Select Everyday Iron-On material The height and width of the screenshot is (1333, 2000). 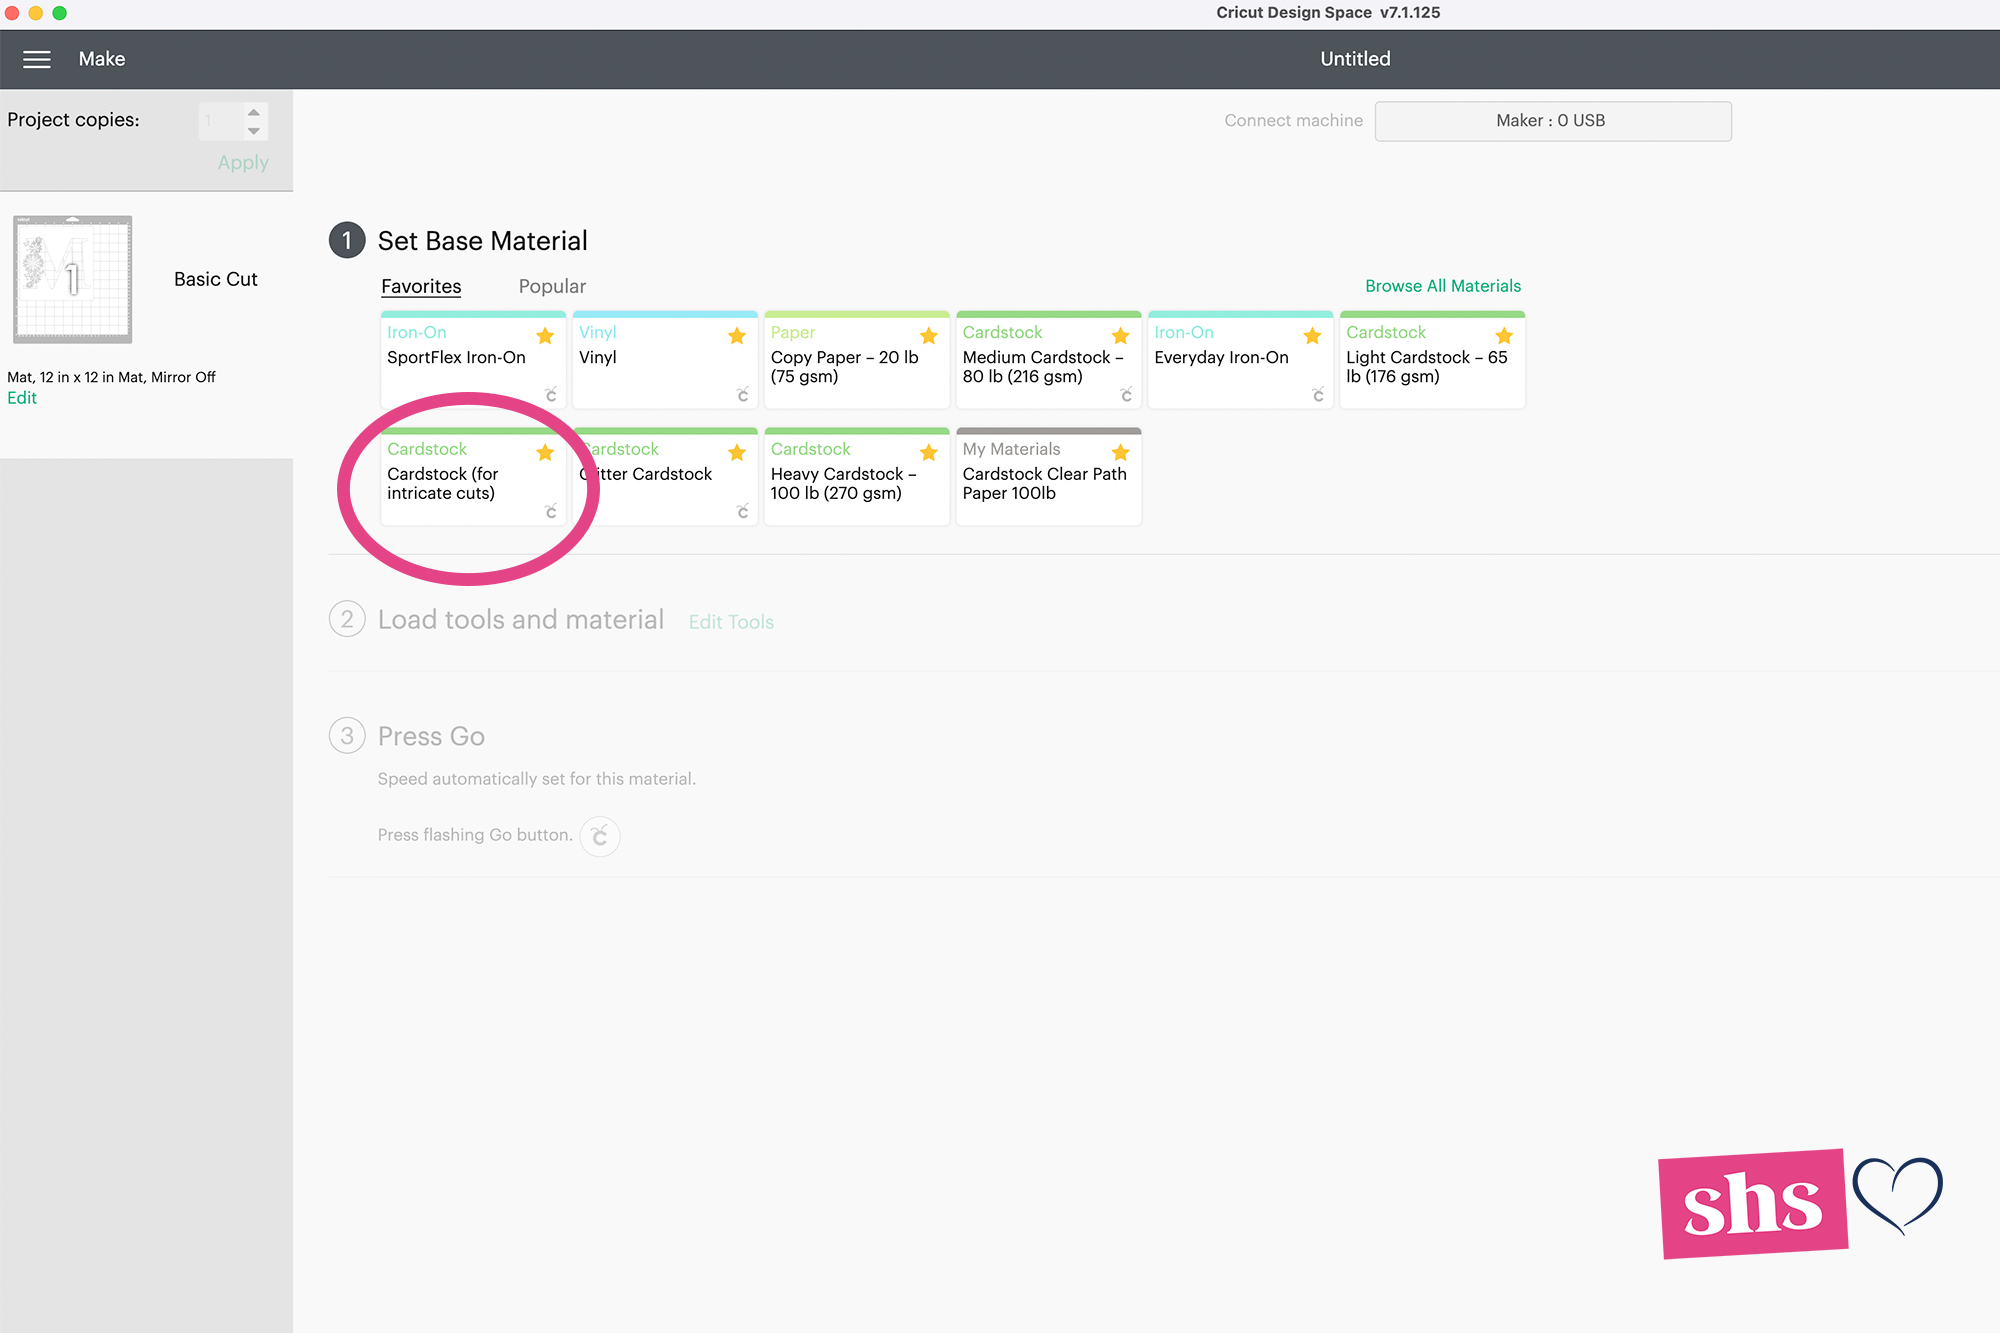[x=1241, y=360]
